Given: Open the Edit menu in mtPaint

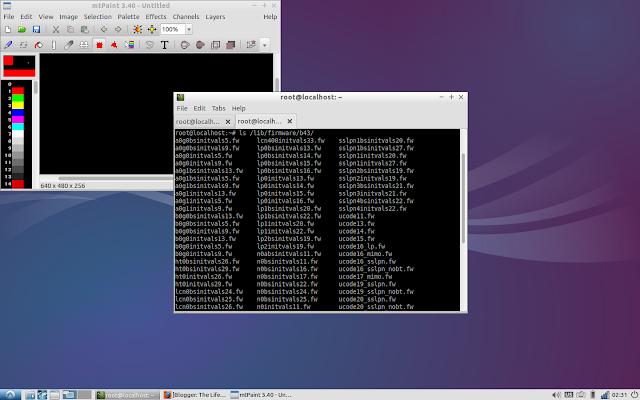Looking at the screenshot, I should [x=26, y=17].
